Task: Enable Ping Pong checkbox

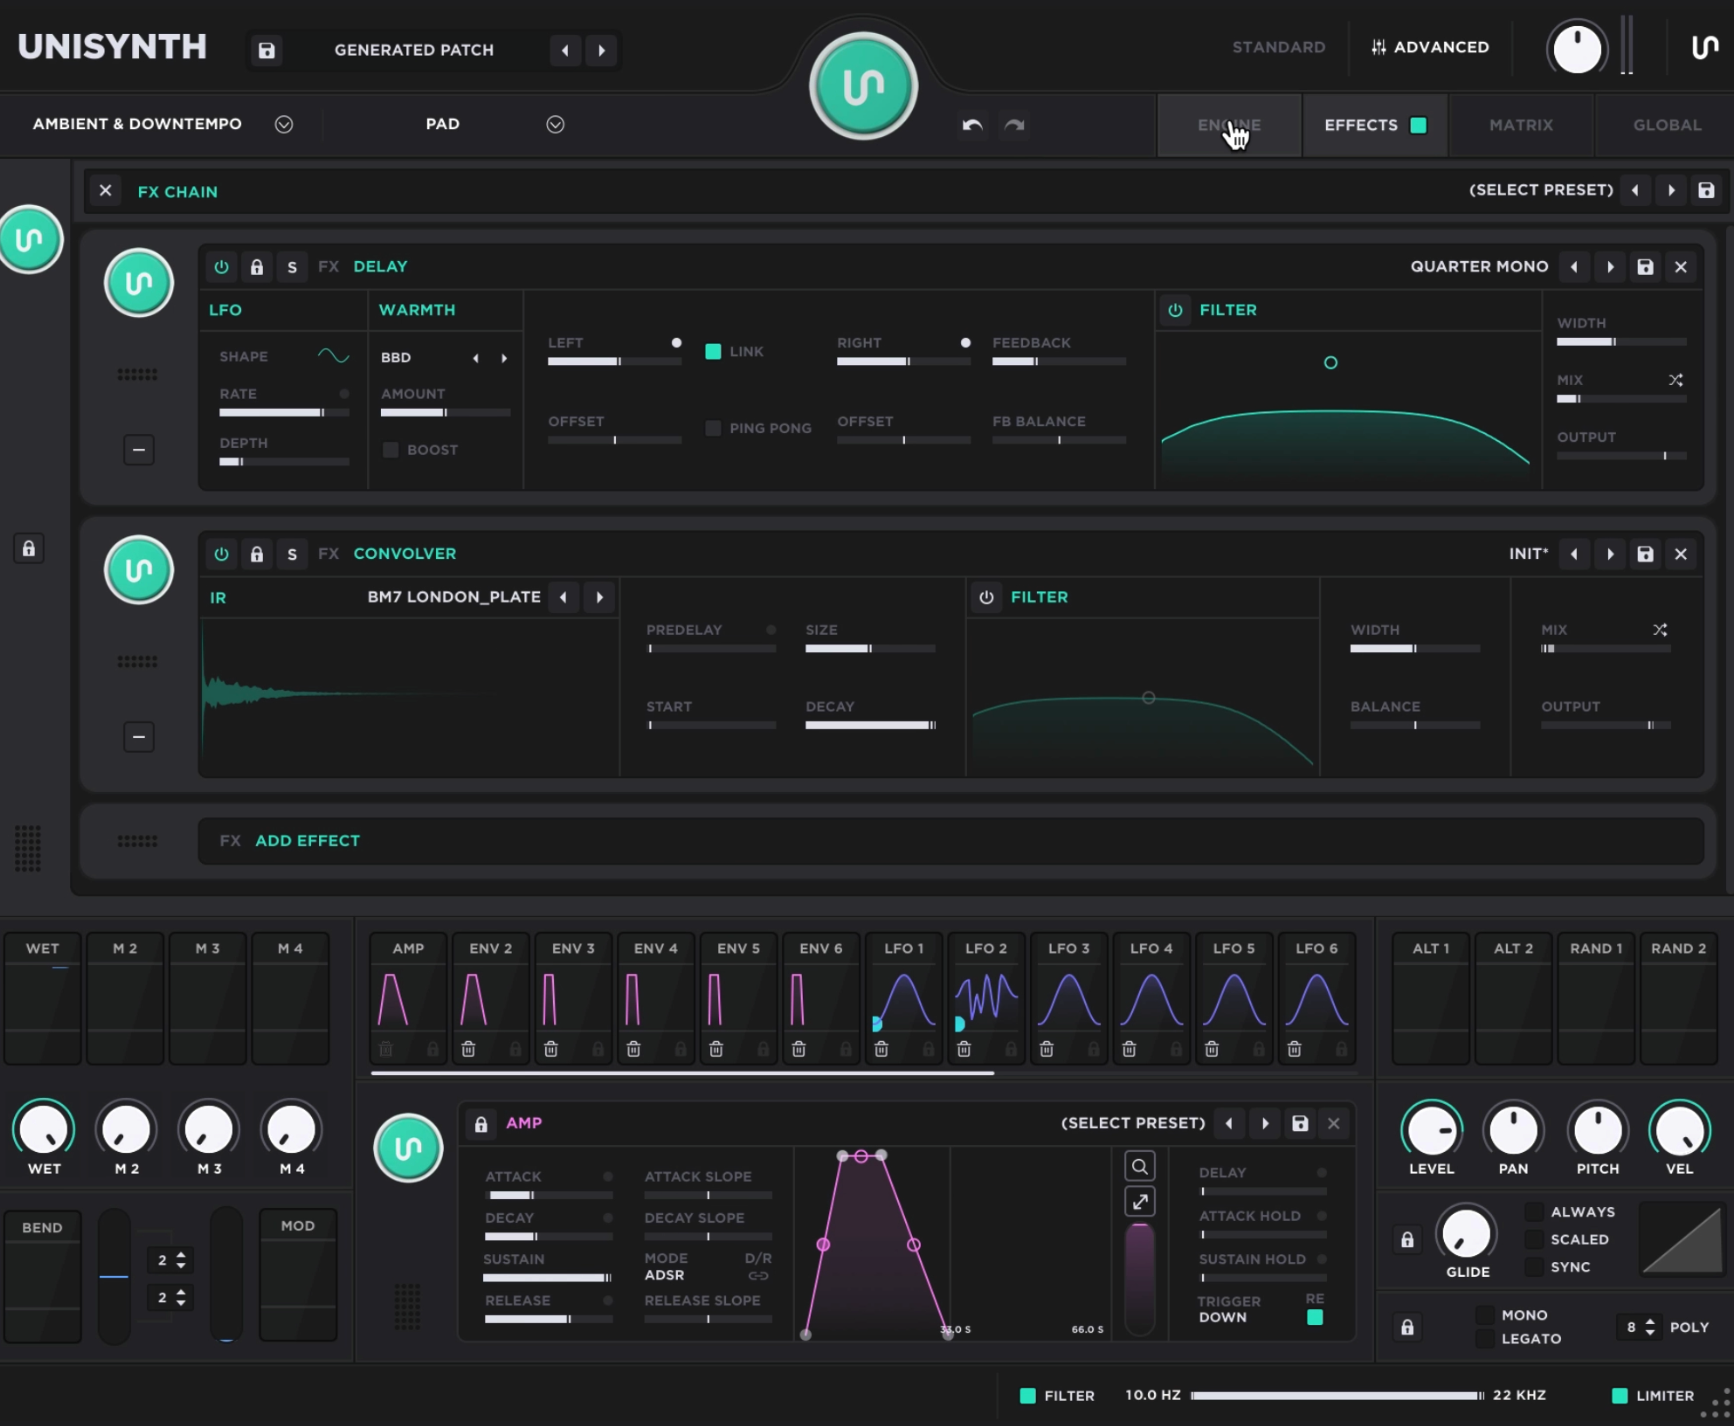Action: tap(713, 428)
